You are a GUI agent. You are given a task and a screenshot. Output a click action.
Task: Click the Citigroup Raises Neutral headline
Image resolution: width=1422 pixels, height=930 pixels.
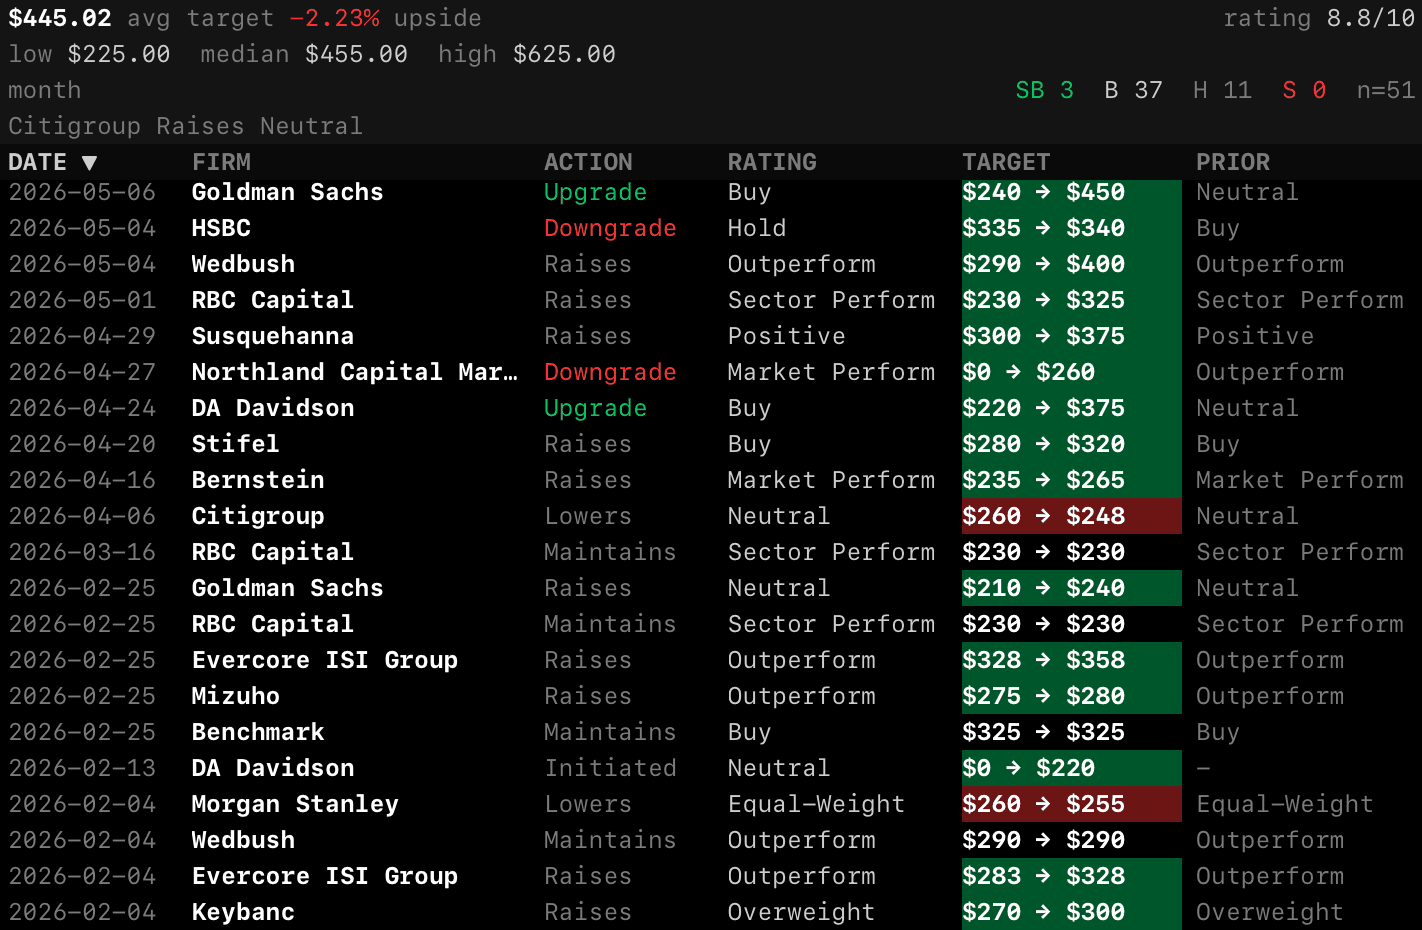pyautogui.click(x=185, y=126)
